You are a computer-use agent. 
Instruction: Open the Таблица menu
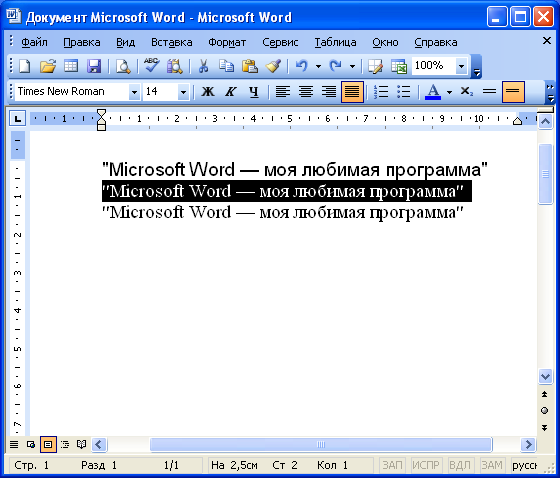pos(335,43)
